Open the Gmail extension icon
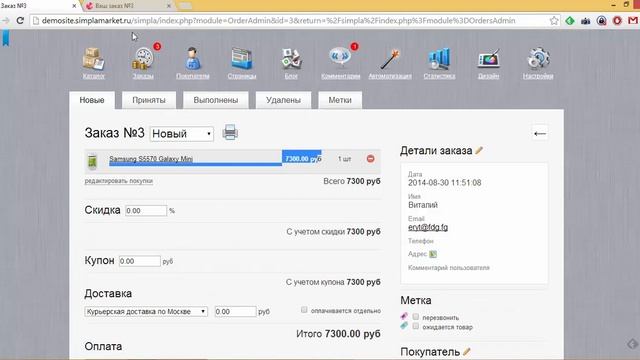 633,20
